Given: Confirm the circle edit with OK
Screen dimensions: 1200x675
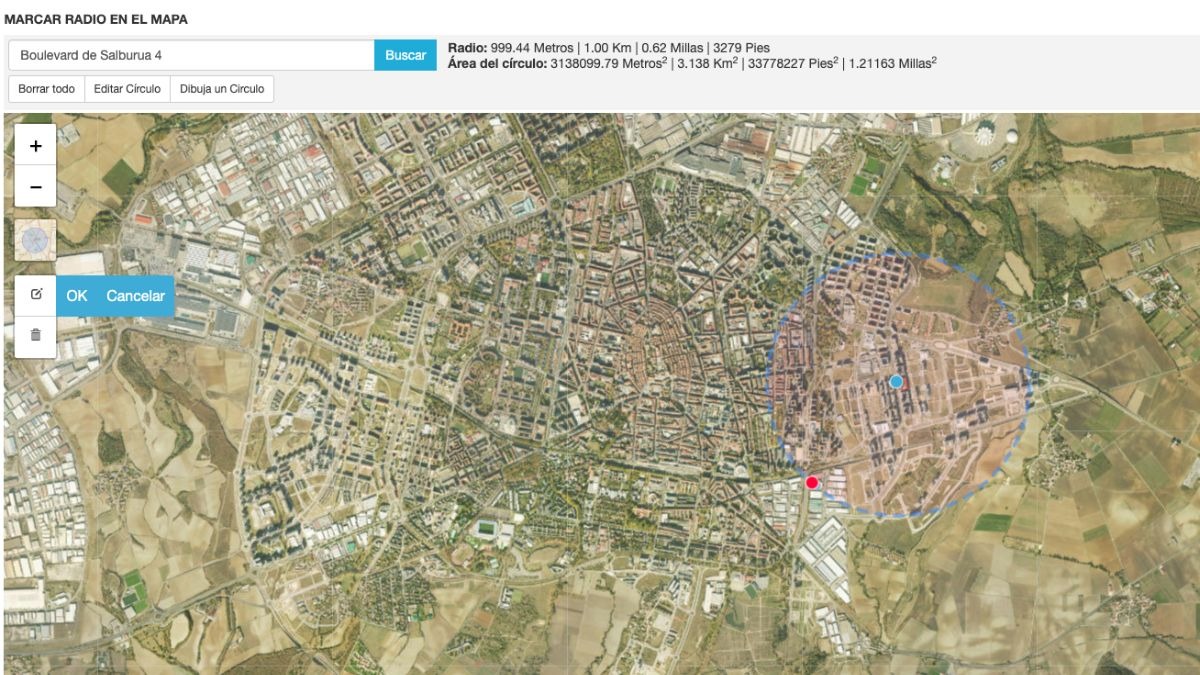Looking at the screenshot, I should point(75,296).
